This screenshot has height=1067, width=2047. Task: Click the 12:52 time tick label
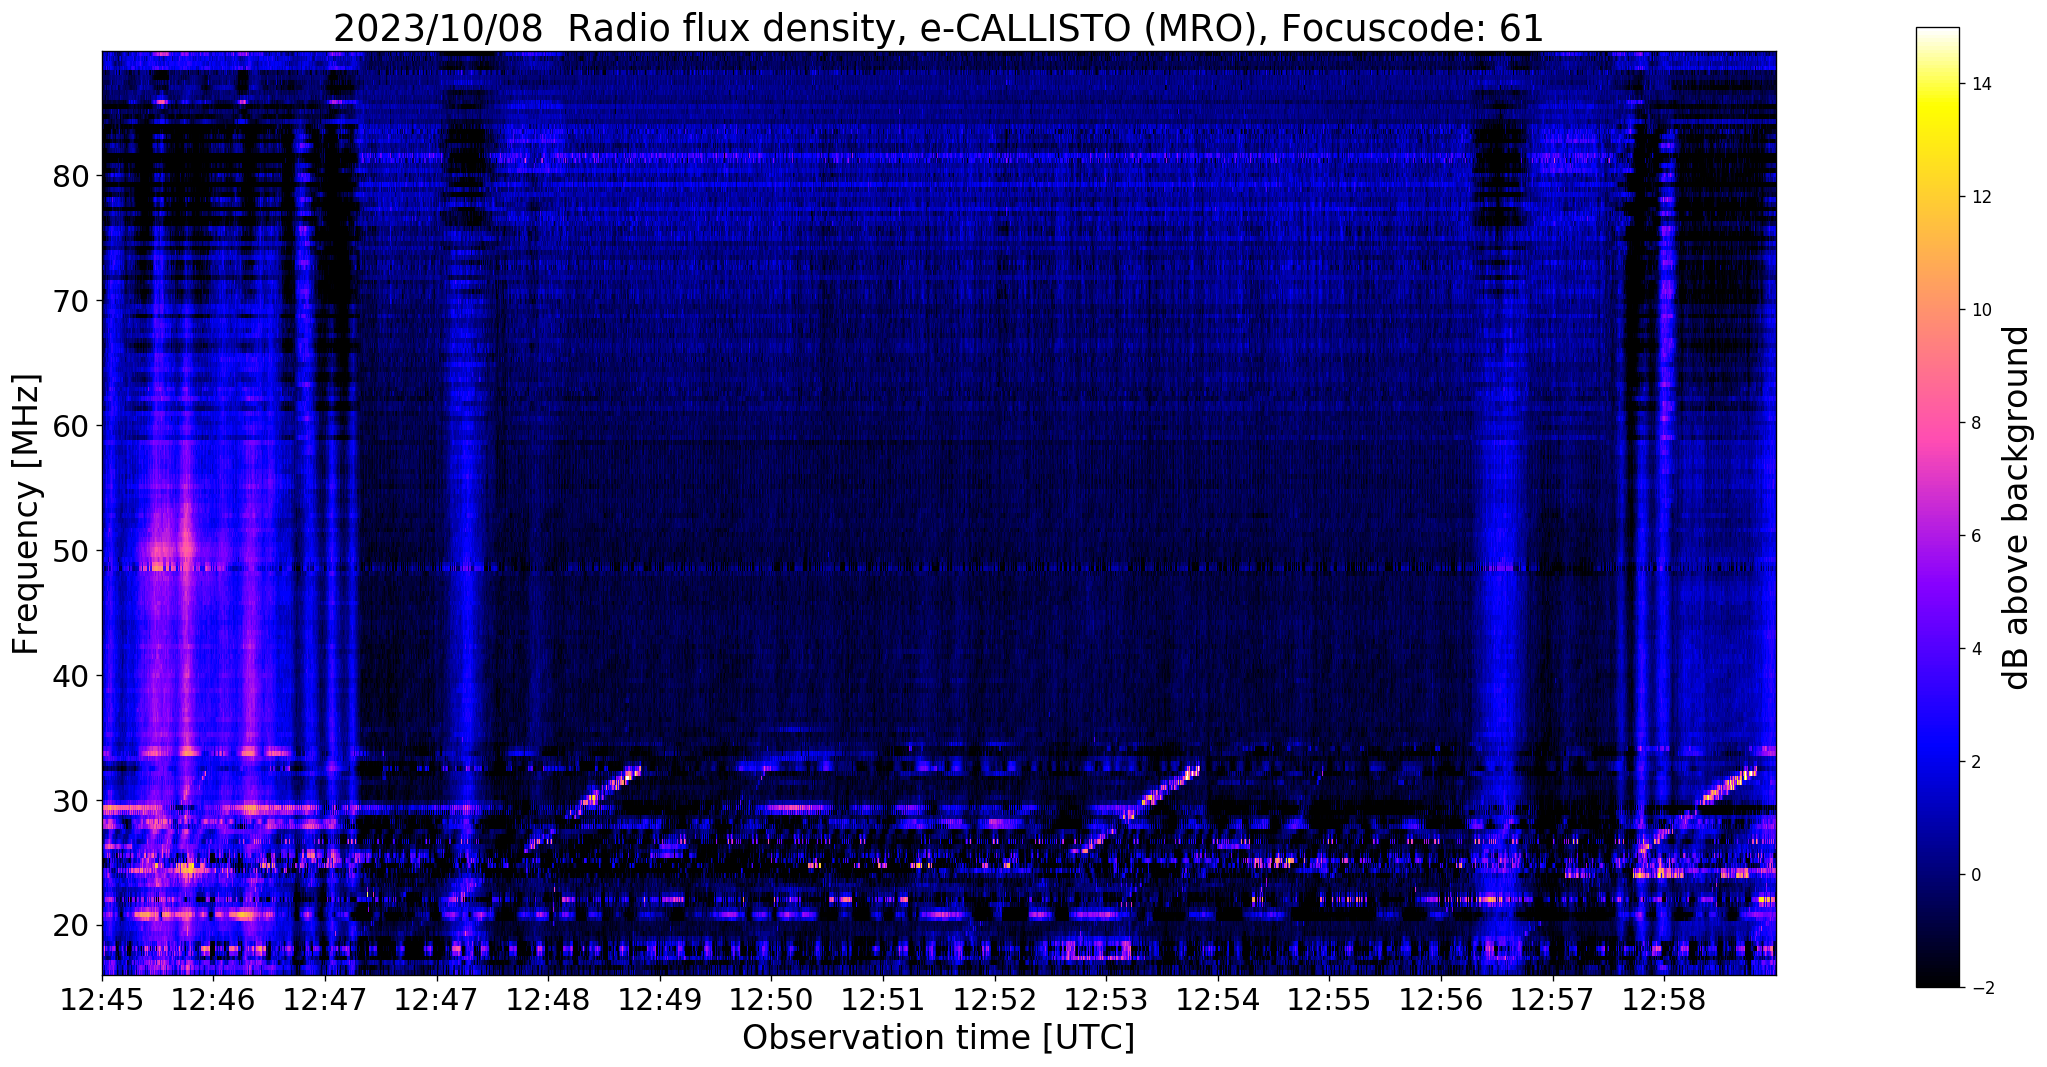994,999
